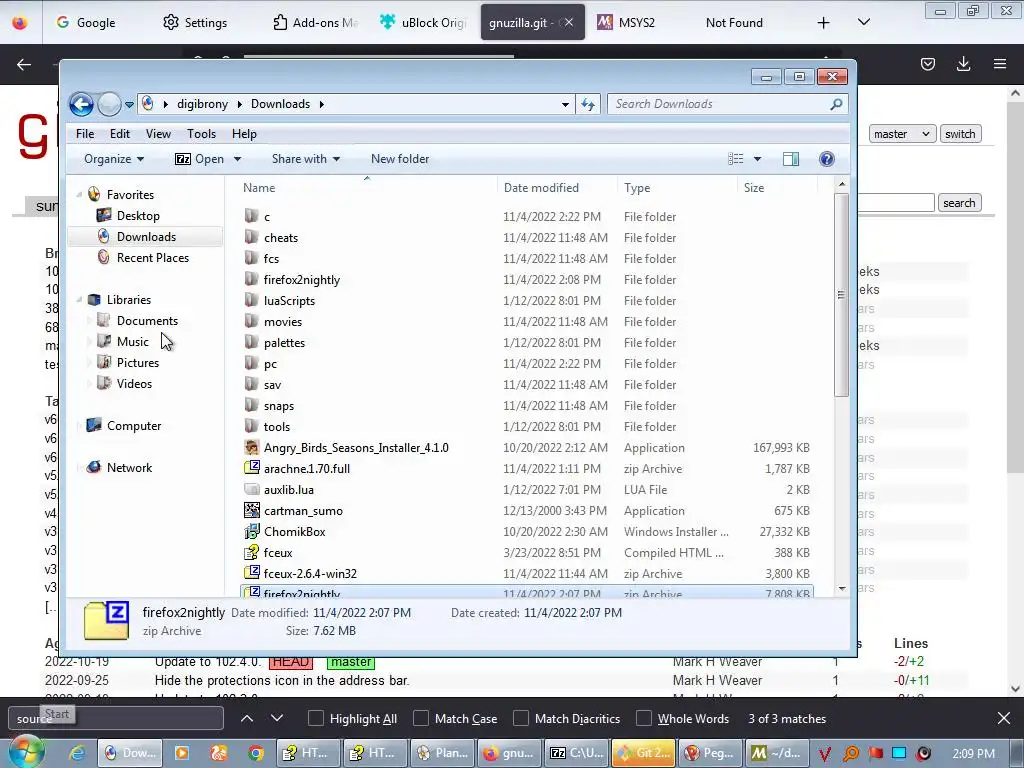Viewport: 1024px width, 768px height.
Task: Open new tab with plus icon
Action: 824,23
